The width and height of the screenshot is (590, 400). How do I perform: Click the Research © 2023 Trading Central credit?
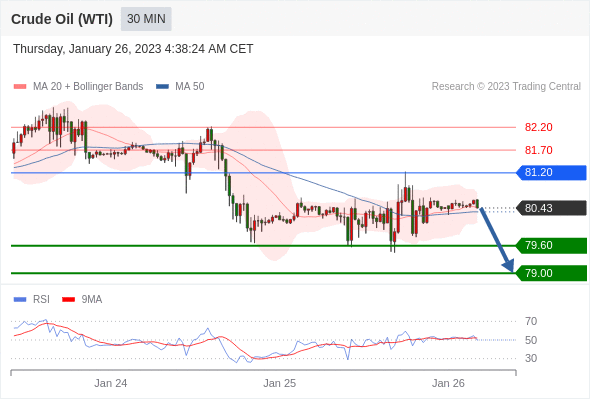(506, 87)
